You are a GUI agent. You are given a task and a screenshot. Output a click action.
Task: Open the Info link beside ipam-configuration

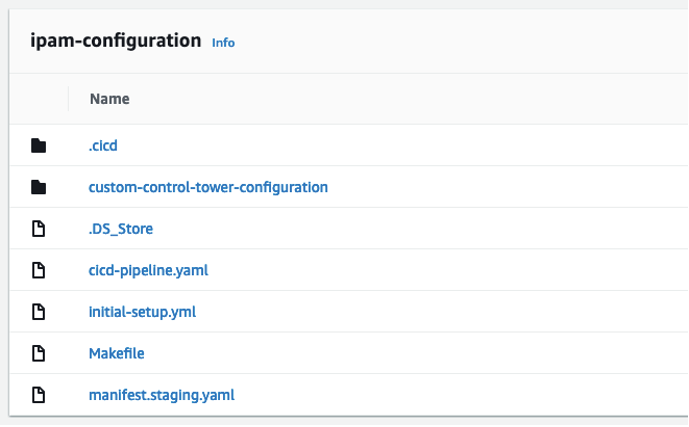tap(223, 43)
